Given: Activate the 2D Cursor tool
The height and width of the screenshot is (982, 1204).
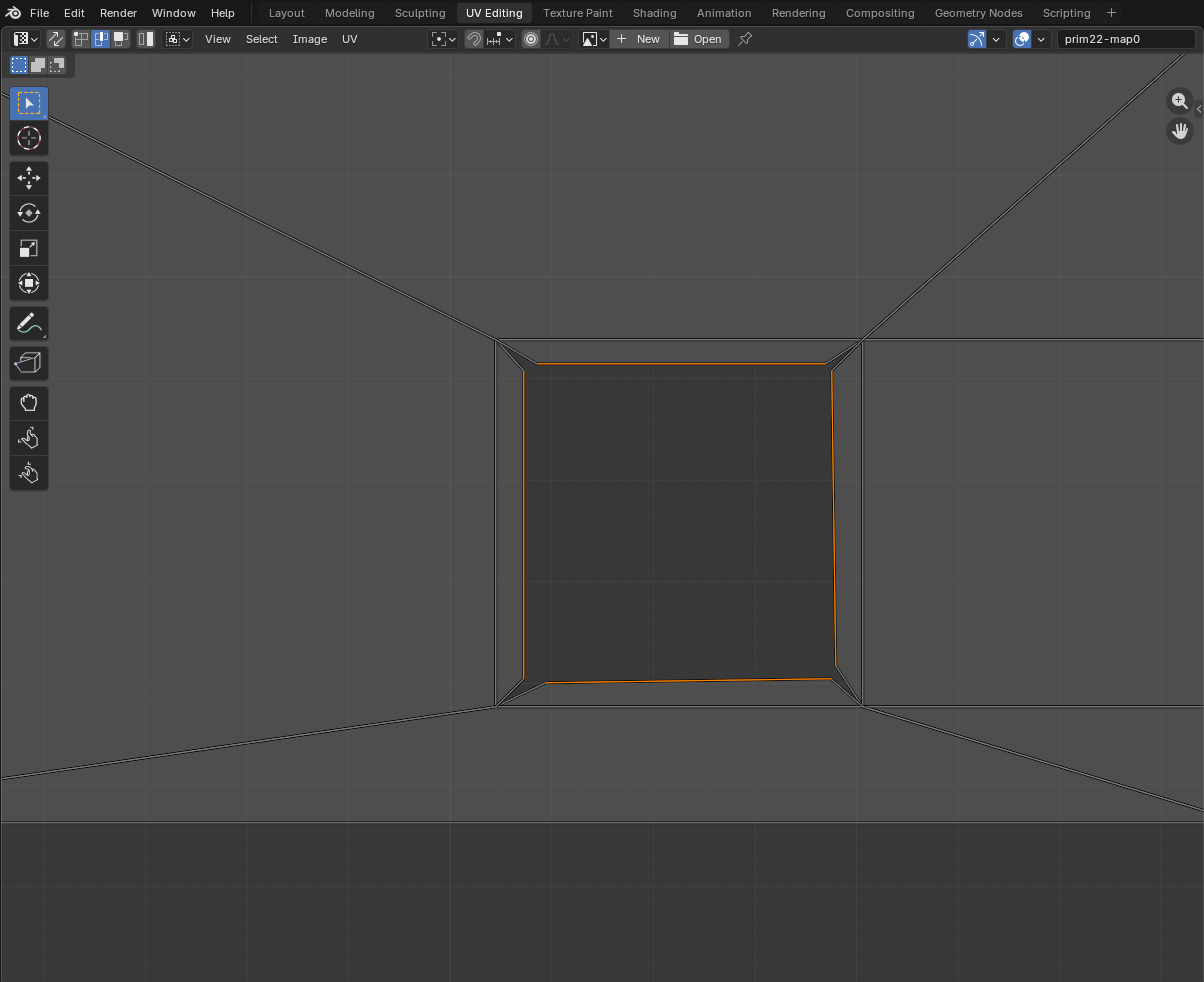Looking at the screenshot, I should tap(28, 138).
